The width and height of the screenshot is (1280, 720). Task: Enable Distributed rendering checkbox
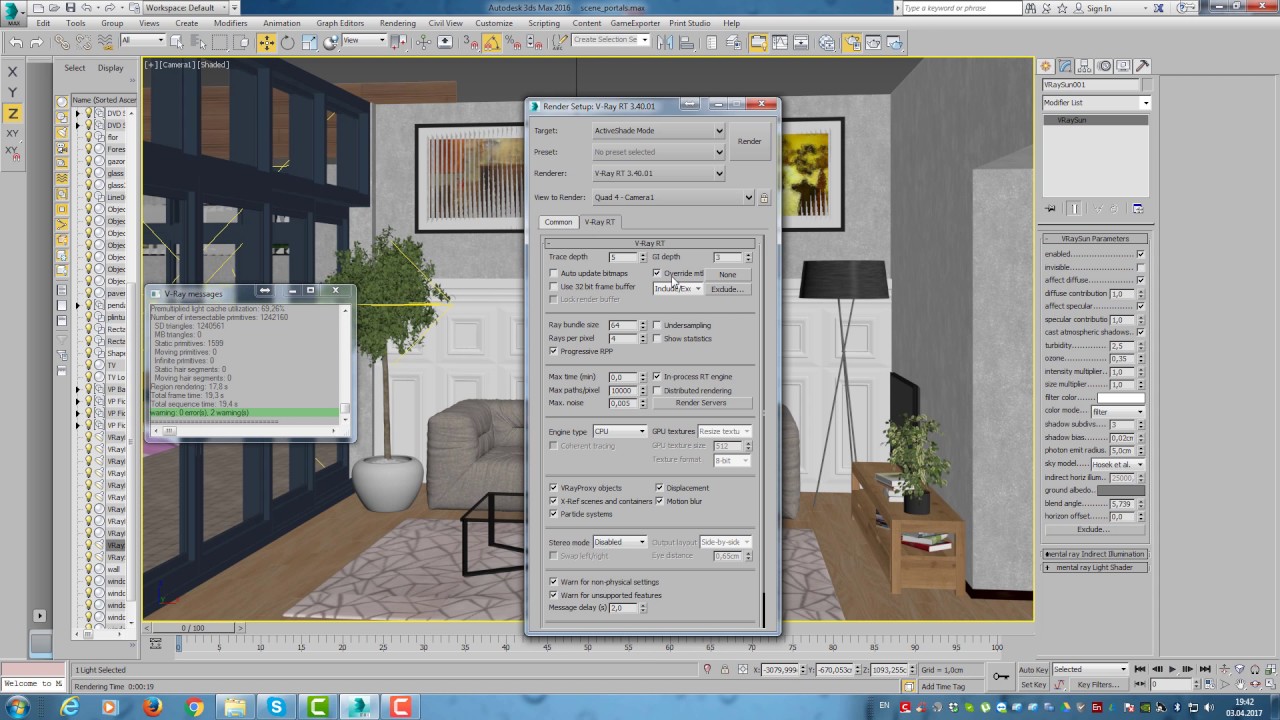coord(657,390)
